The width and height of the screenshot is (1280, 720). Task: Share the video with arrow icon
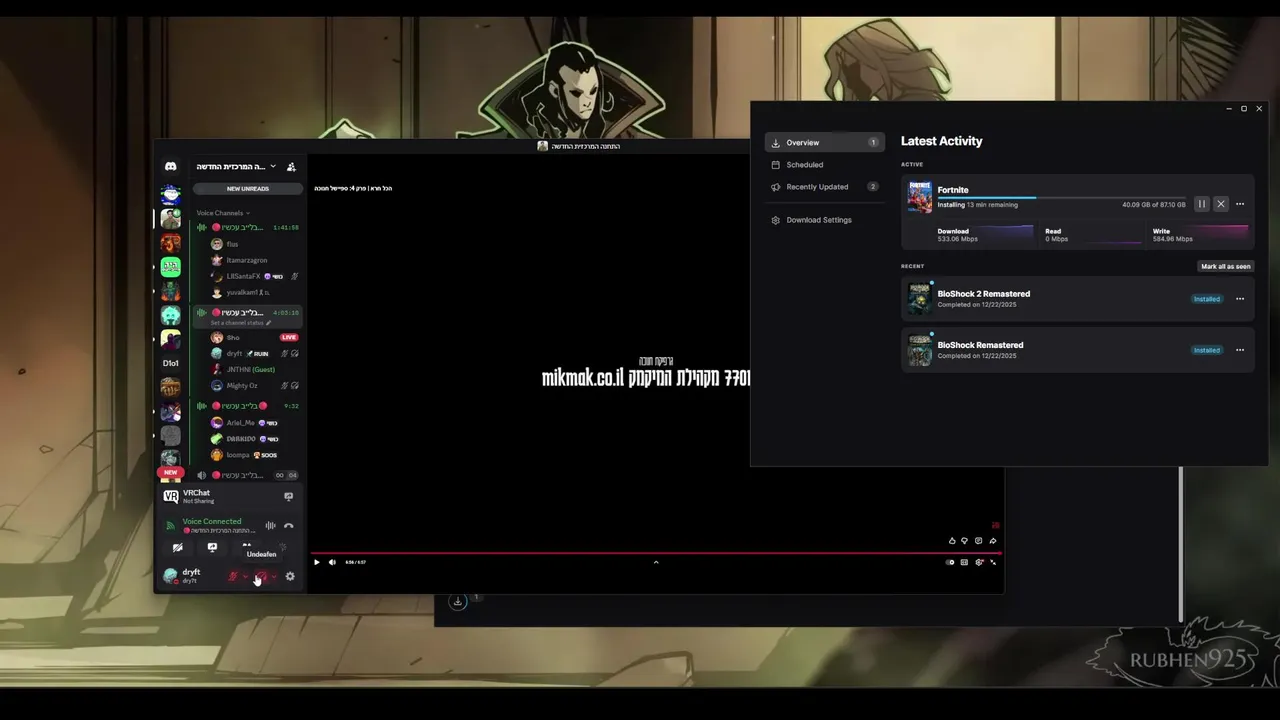tap(993, 541)
